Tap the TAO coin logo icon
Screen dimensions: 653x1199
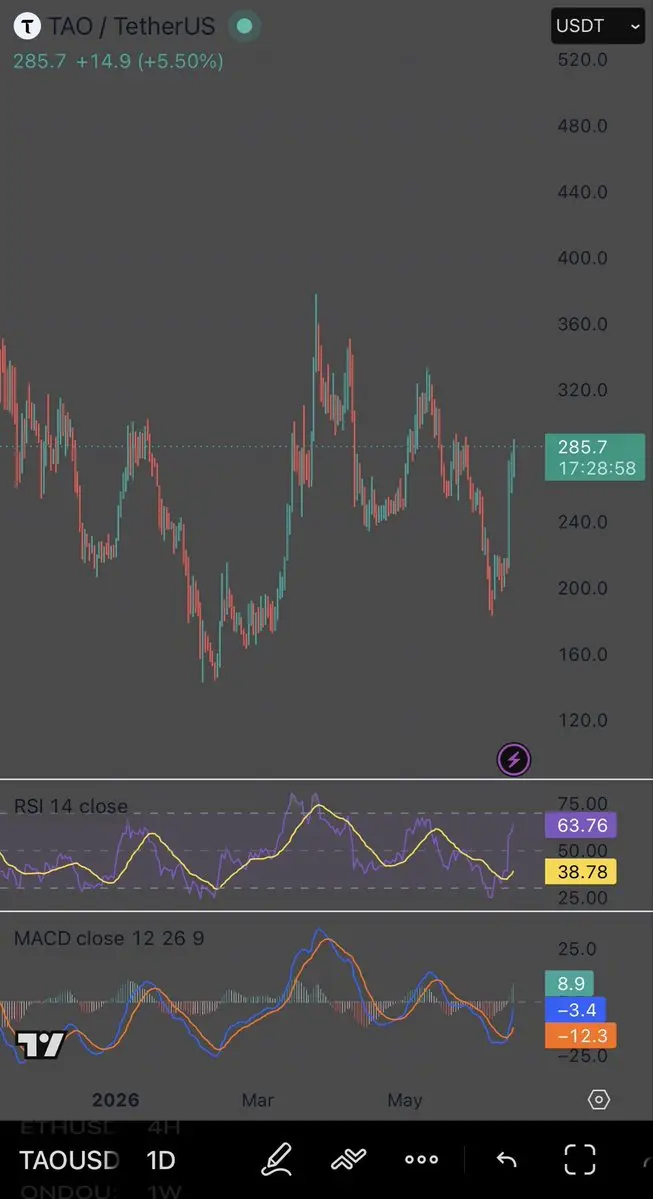[28, 26]
